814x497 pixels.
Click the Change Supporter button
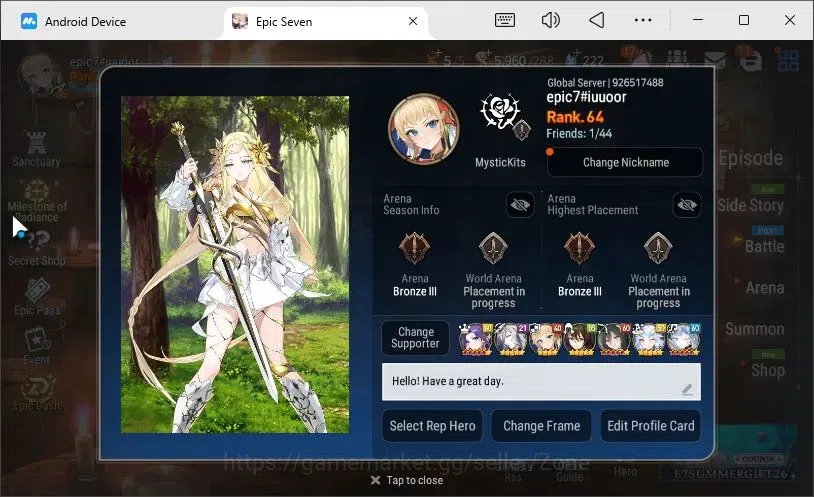[415, 338]
